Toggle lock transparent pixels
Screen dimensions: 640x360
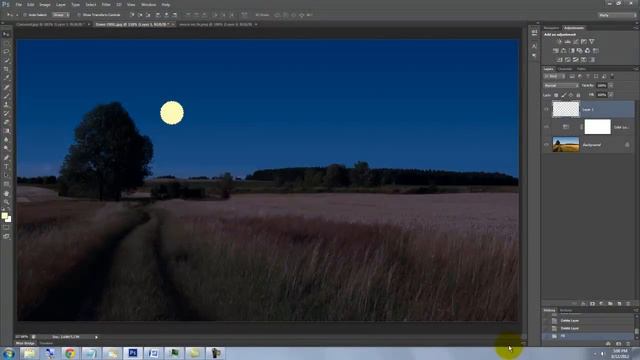pos(556,95)
